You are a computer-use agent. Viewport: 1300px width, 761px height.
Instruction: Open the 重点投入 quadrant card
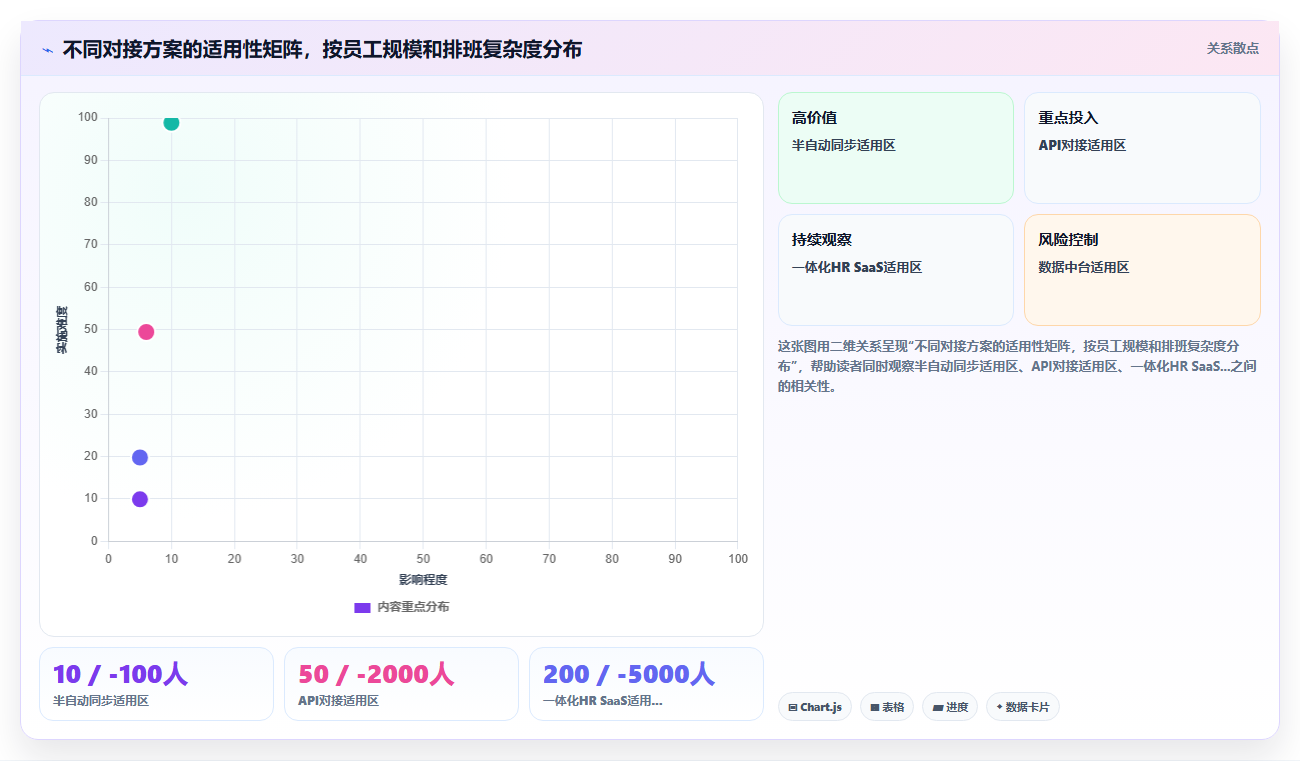(1142, 148)
